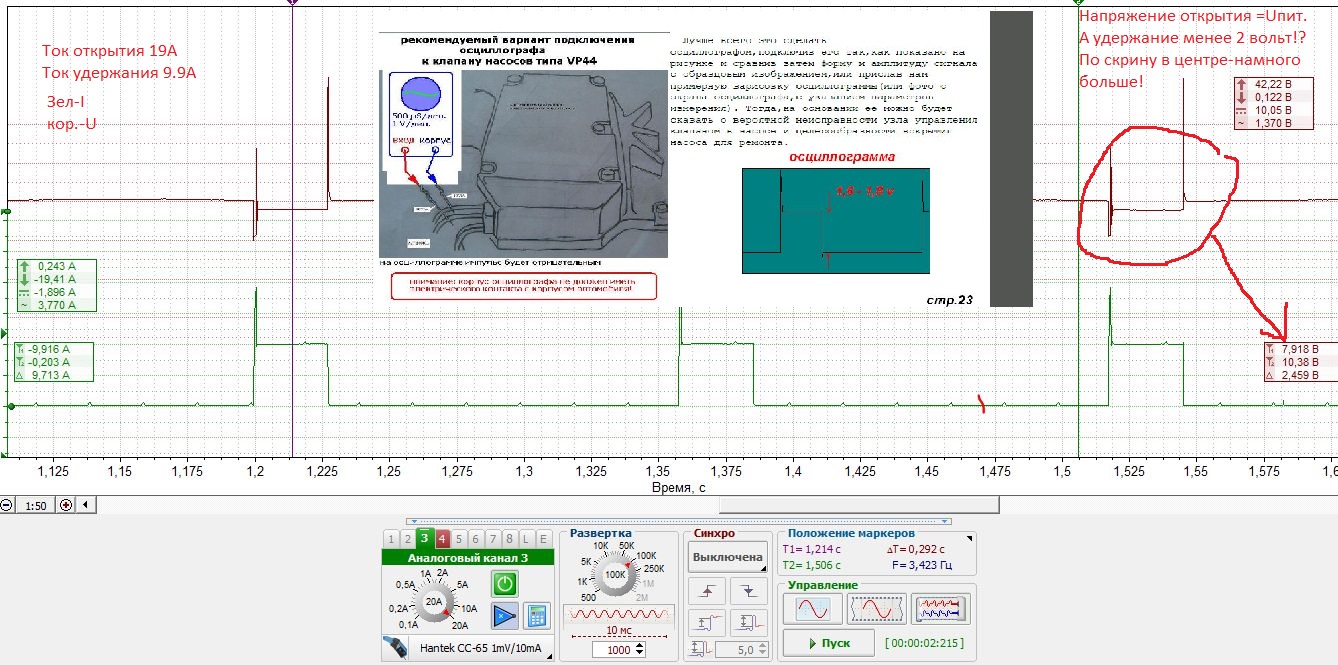This screenshot has height=665, width=1338.
Task: Click the current clamp probe icon
Action: pos(396,648)
